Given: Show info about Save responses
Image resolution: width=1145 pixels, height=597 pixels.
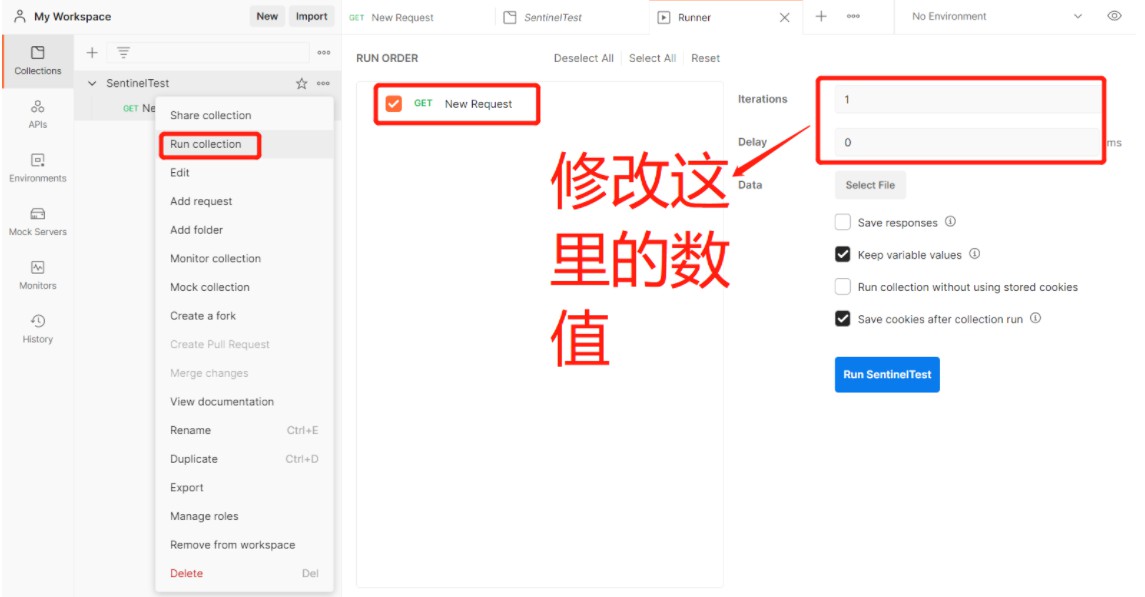Looking at the screenshot, I should pyautogui.click(x=950, y=222).
